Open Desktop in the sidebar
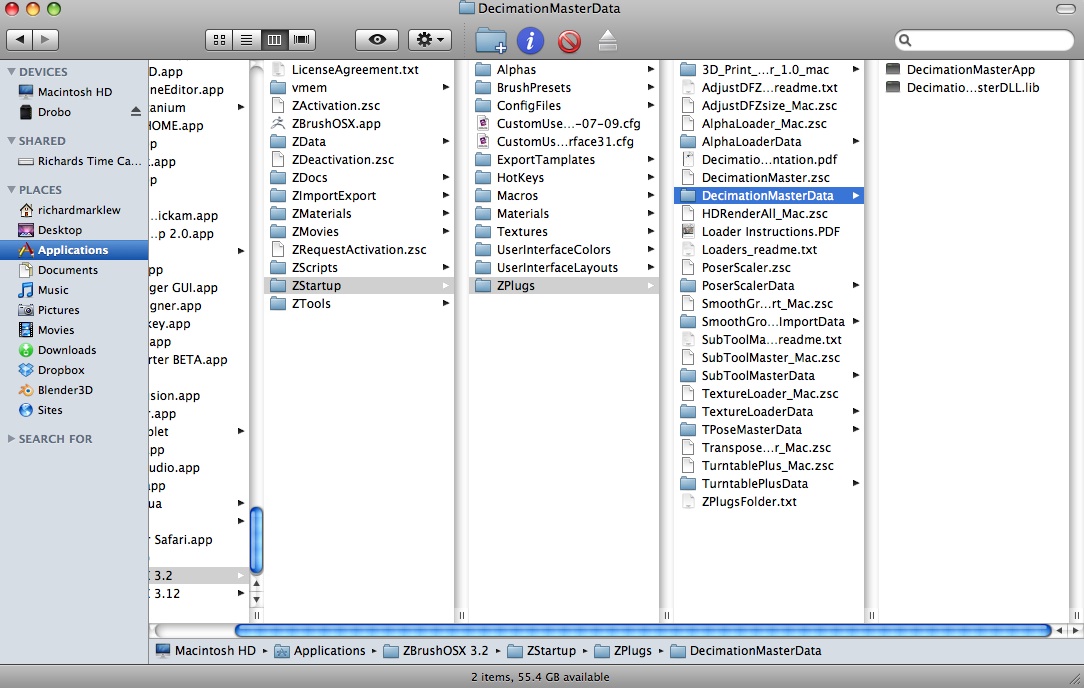 click(x=74, y=230)
